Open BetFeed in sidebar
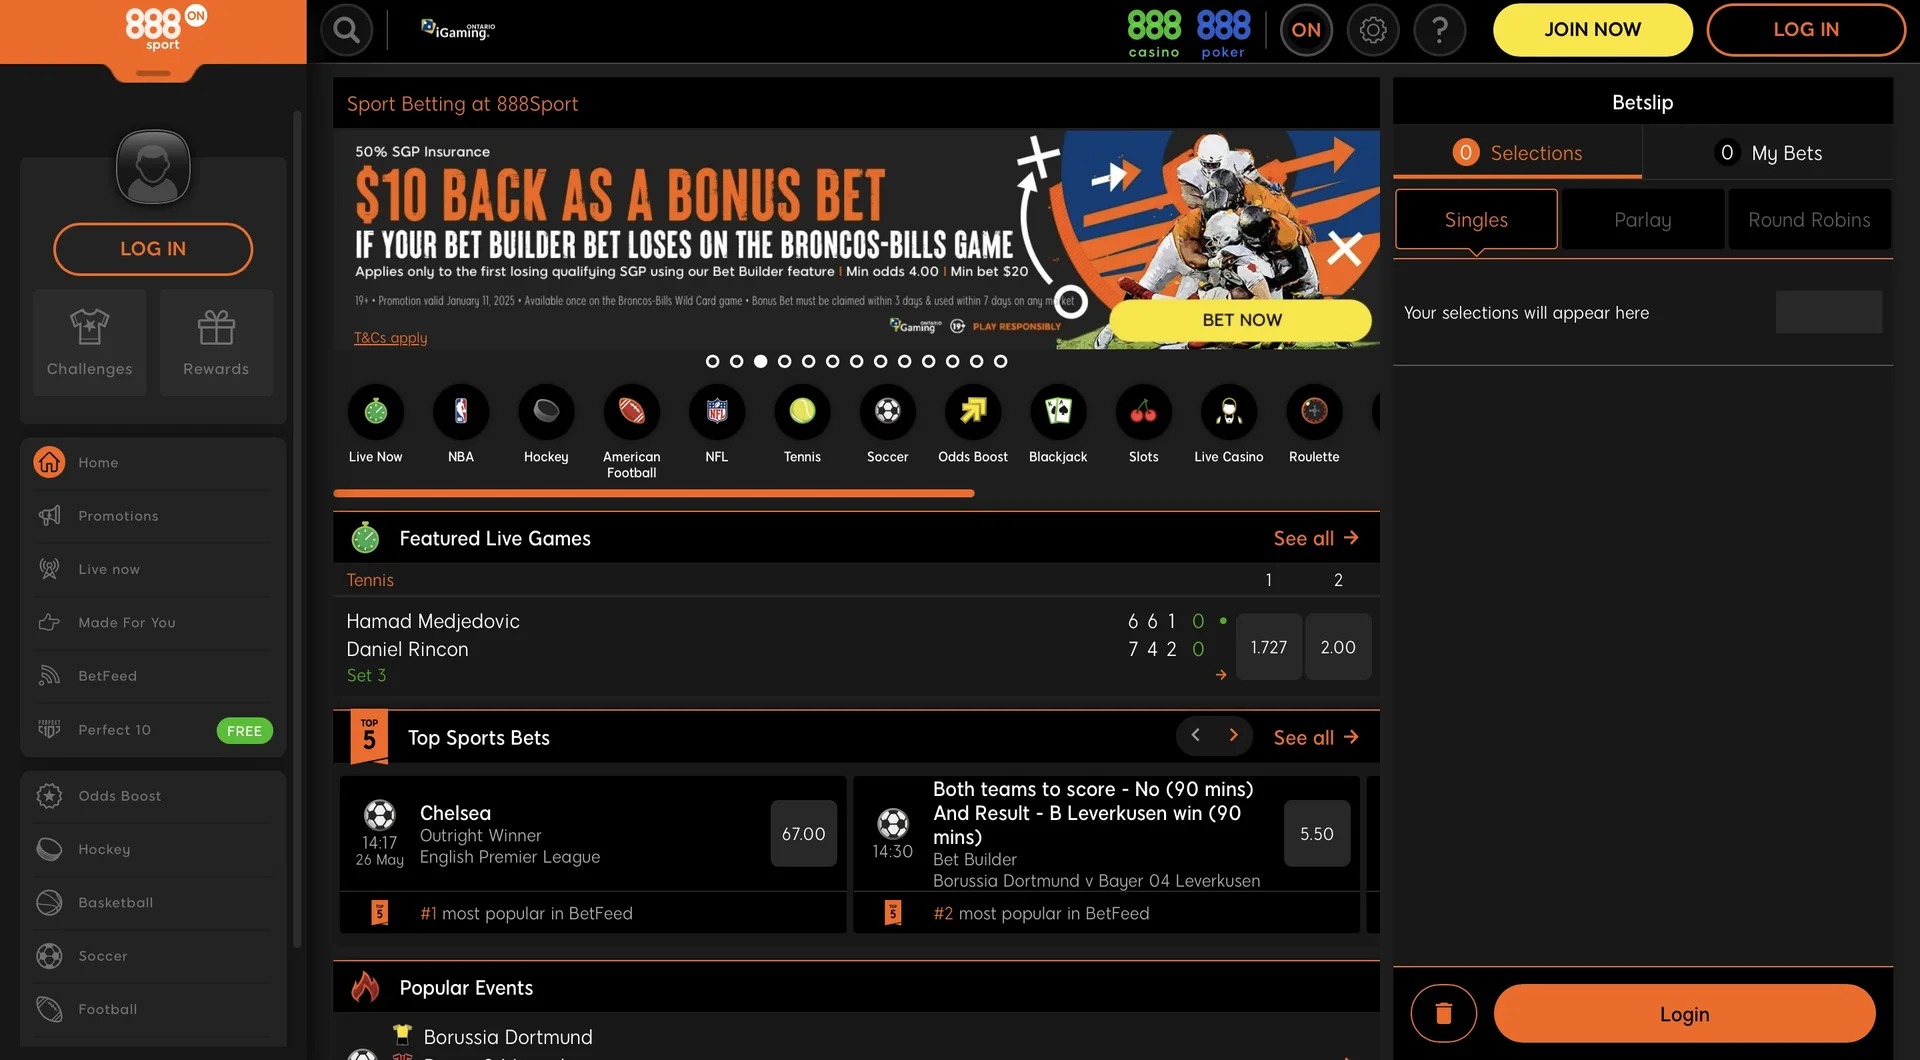The height and width of the screenshot is (1060, 1920). point(153,676)
